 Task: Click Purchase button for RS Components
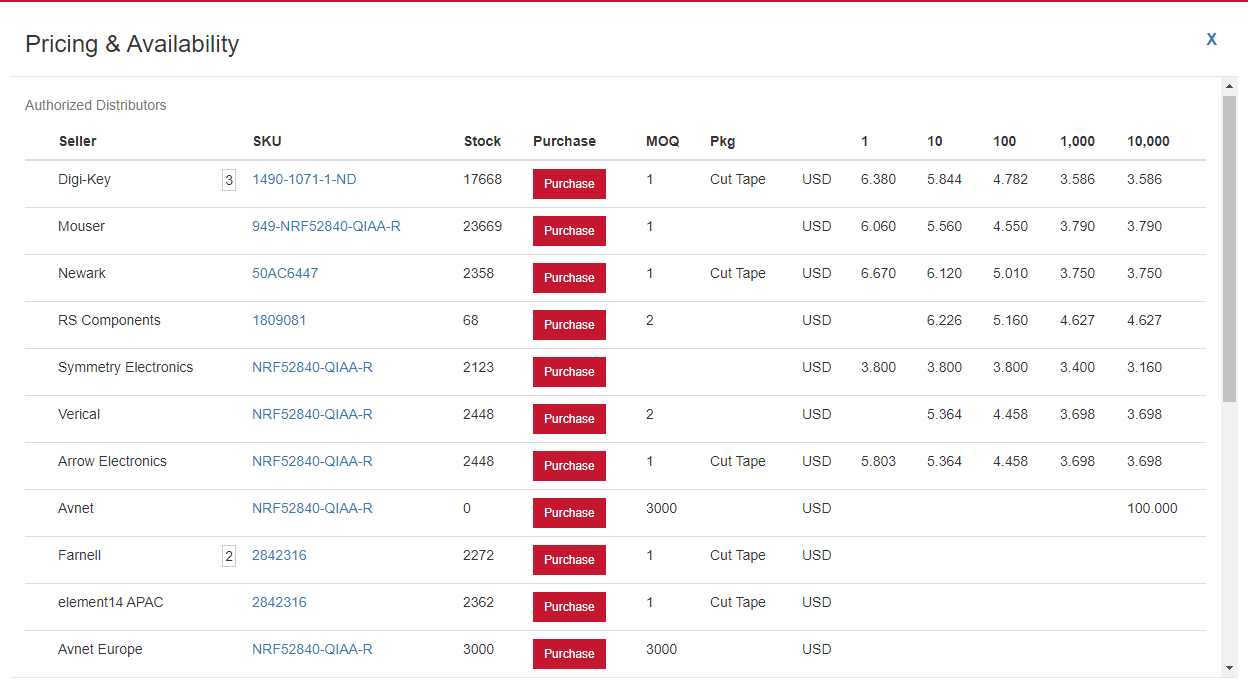(x=569, y=325)
